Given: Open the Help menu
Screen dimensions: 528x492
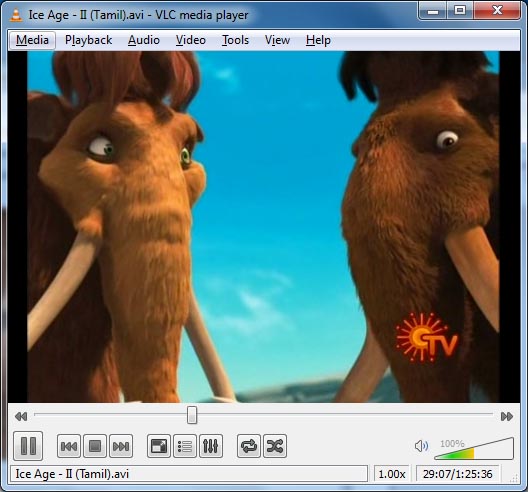Looking at the screenshot, I should coord(318,40).
